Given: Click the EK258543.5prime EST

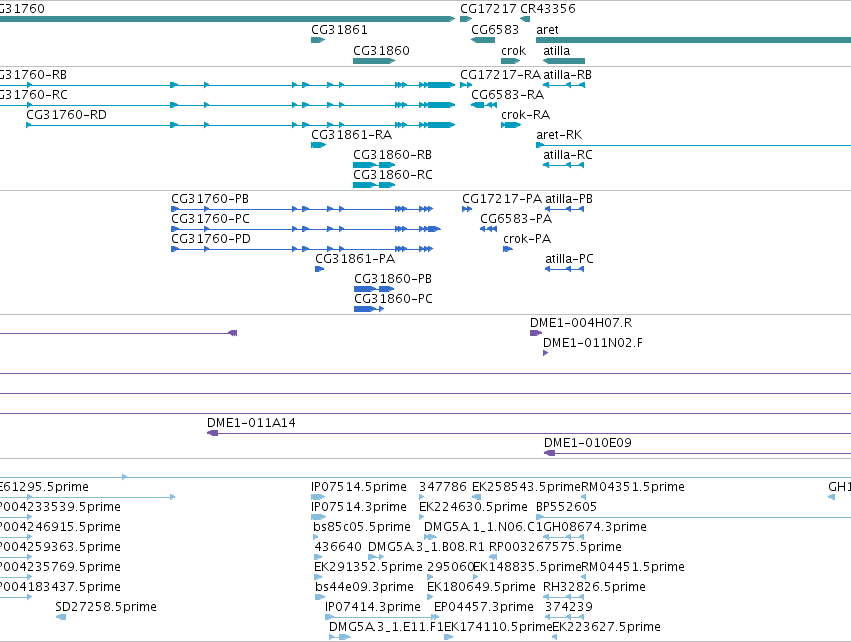Looking at the screenshot, I should [477, 497].
